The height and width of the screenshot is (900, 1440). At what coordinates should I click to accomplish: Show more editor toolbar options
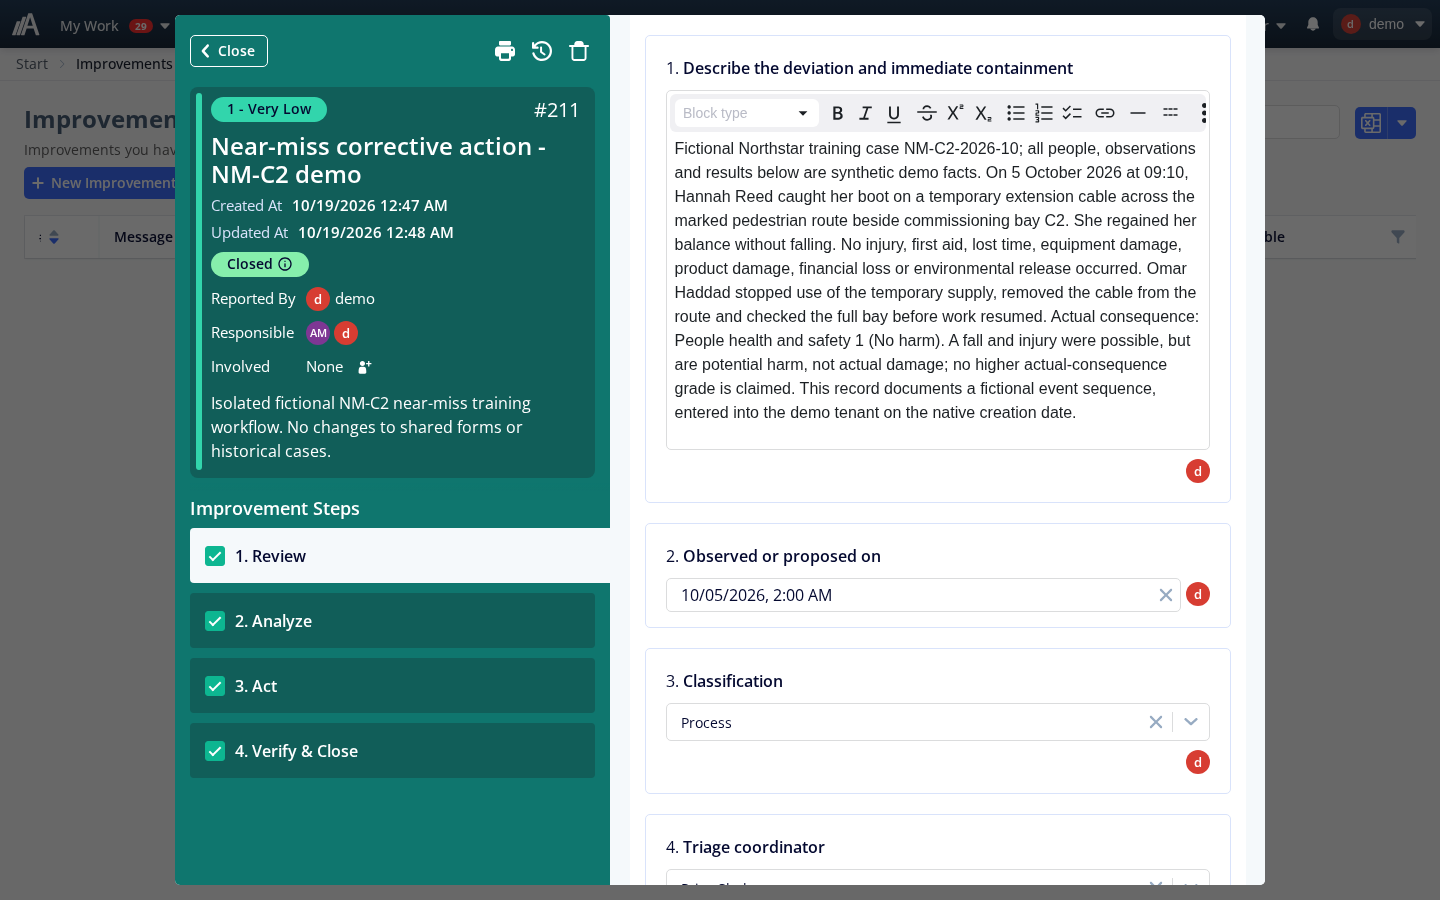tap(1204, 113)
